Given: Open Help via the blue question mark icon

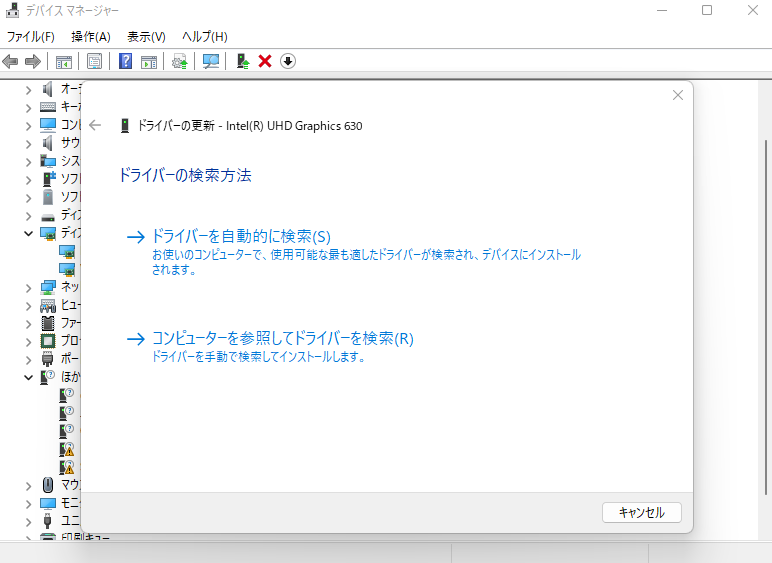Looking at the screenshot, I should (x=126, y=61).
